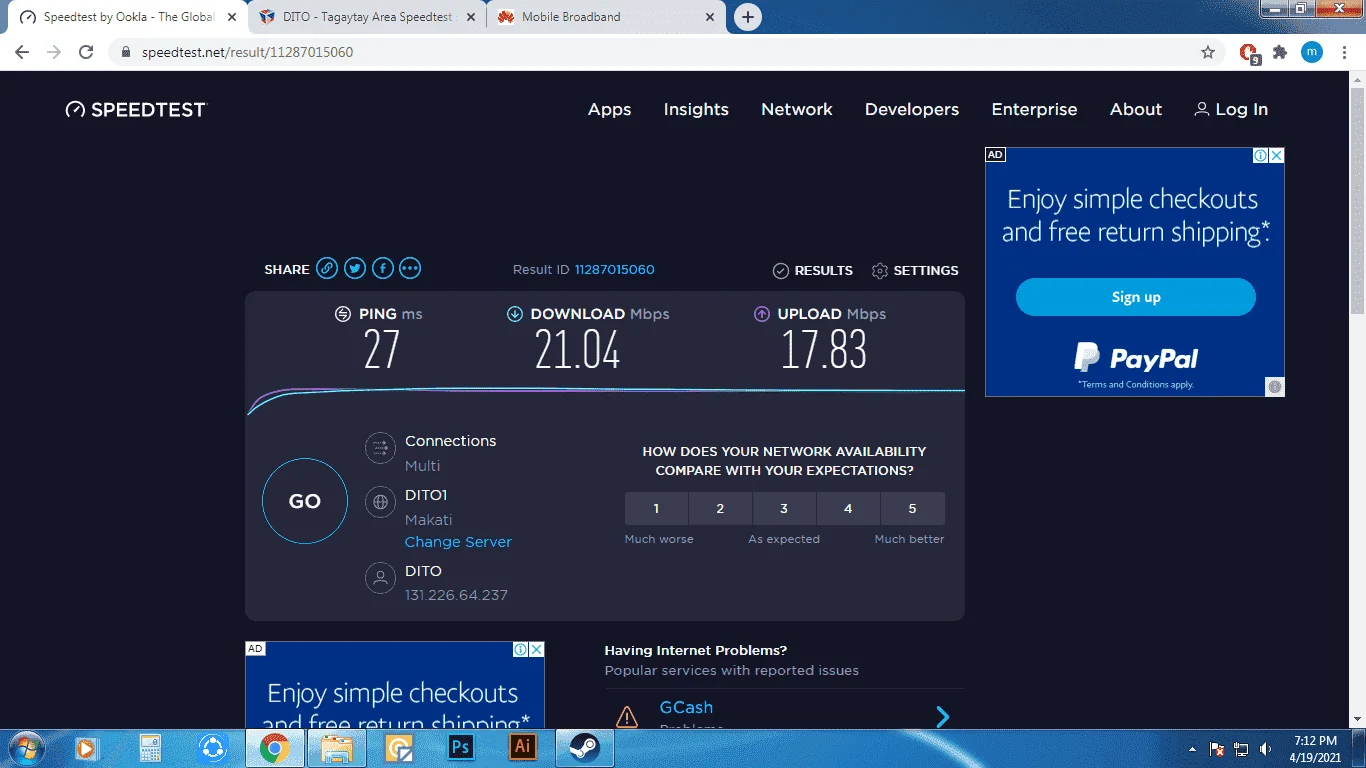
Task: Click the taskbar clock showing 7:12 PM
Action: [1315, 749]
